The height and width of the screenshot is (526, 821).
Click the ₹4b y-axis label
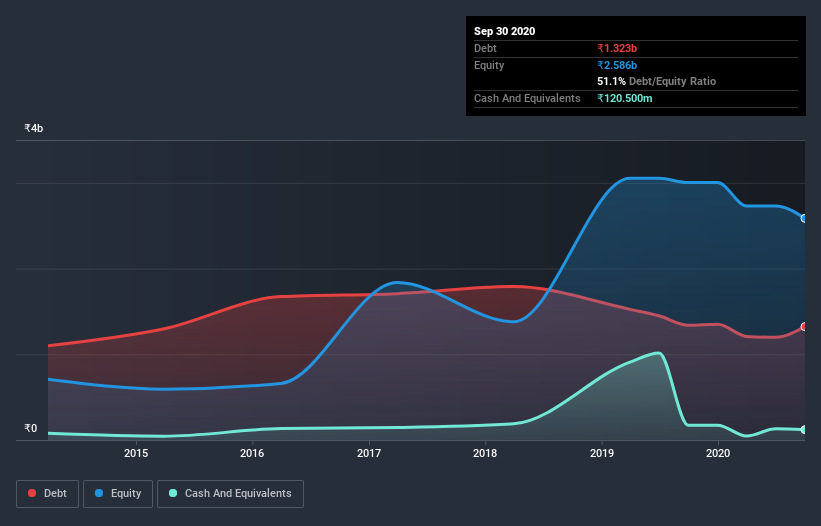34,128
